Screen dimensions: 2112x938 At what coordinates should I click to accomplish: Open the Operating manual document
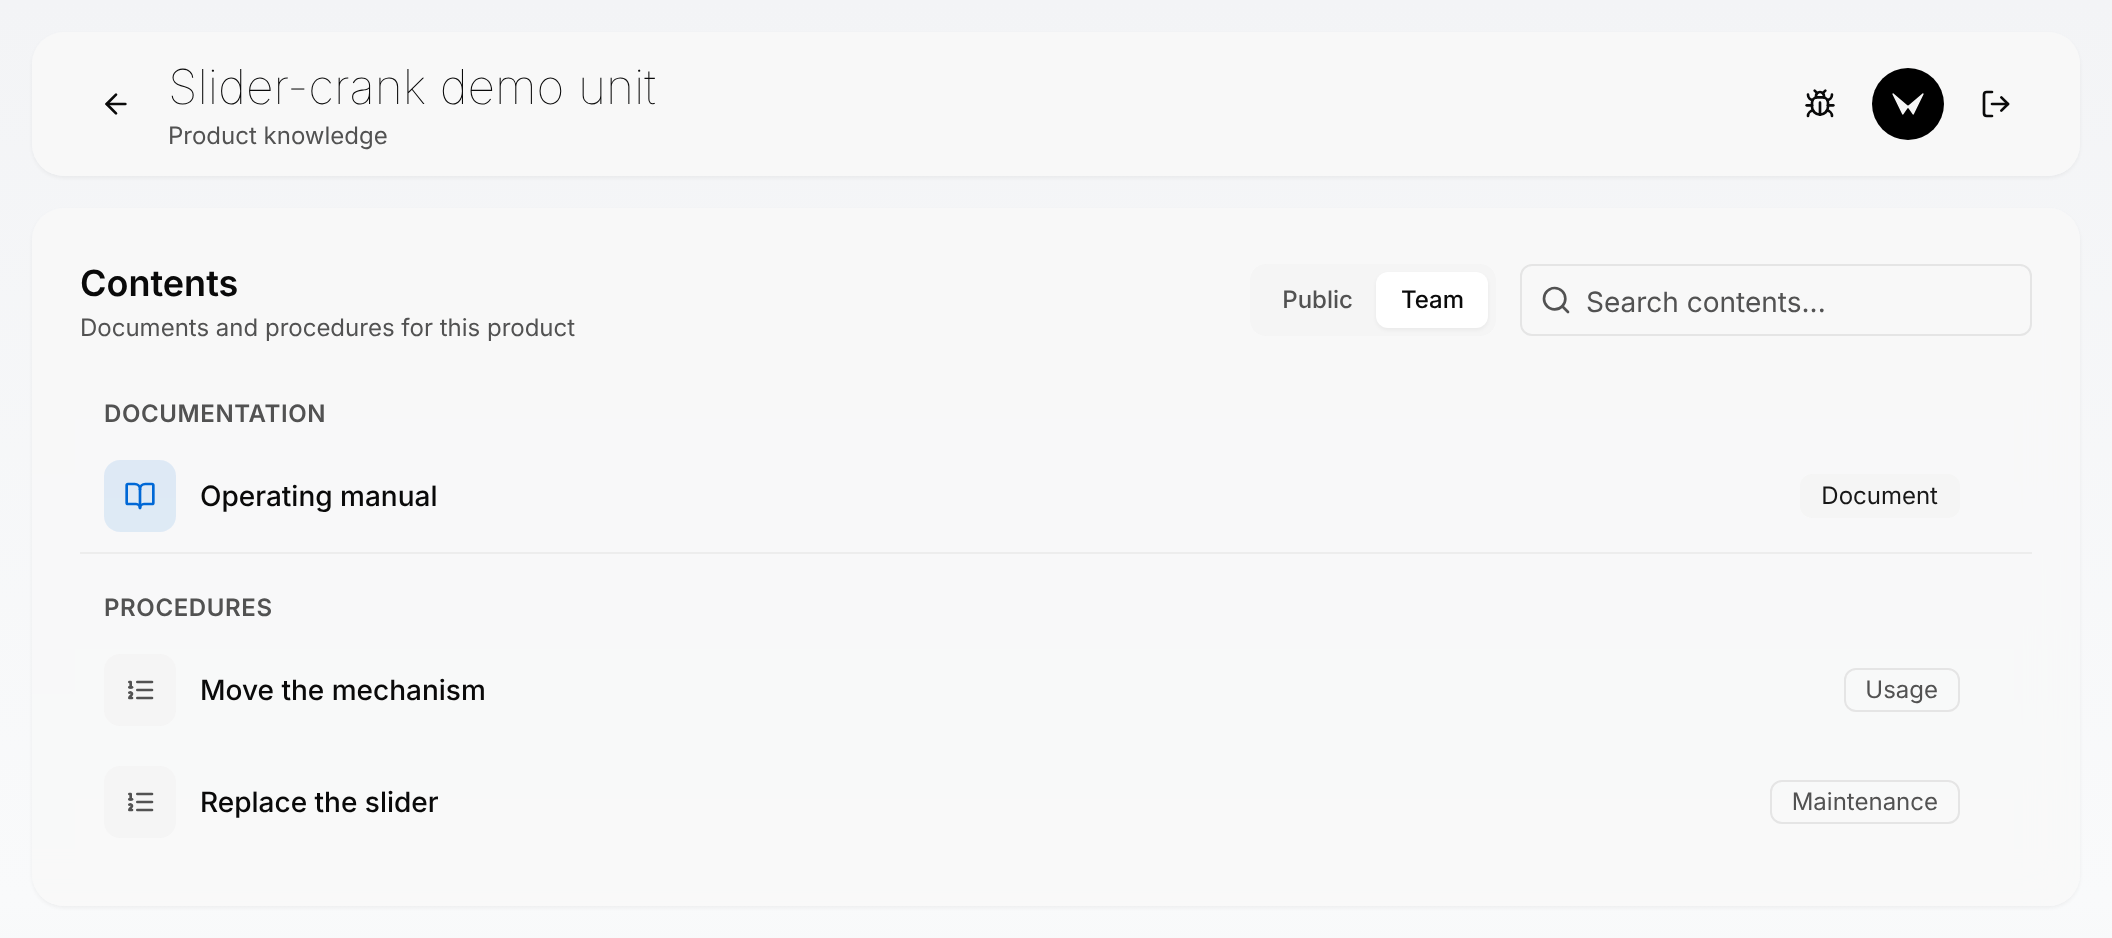click(1056, 496)
